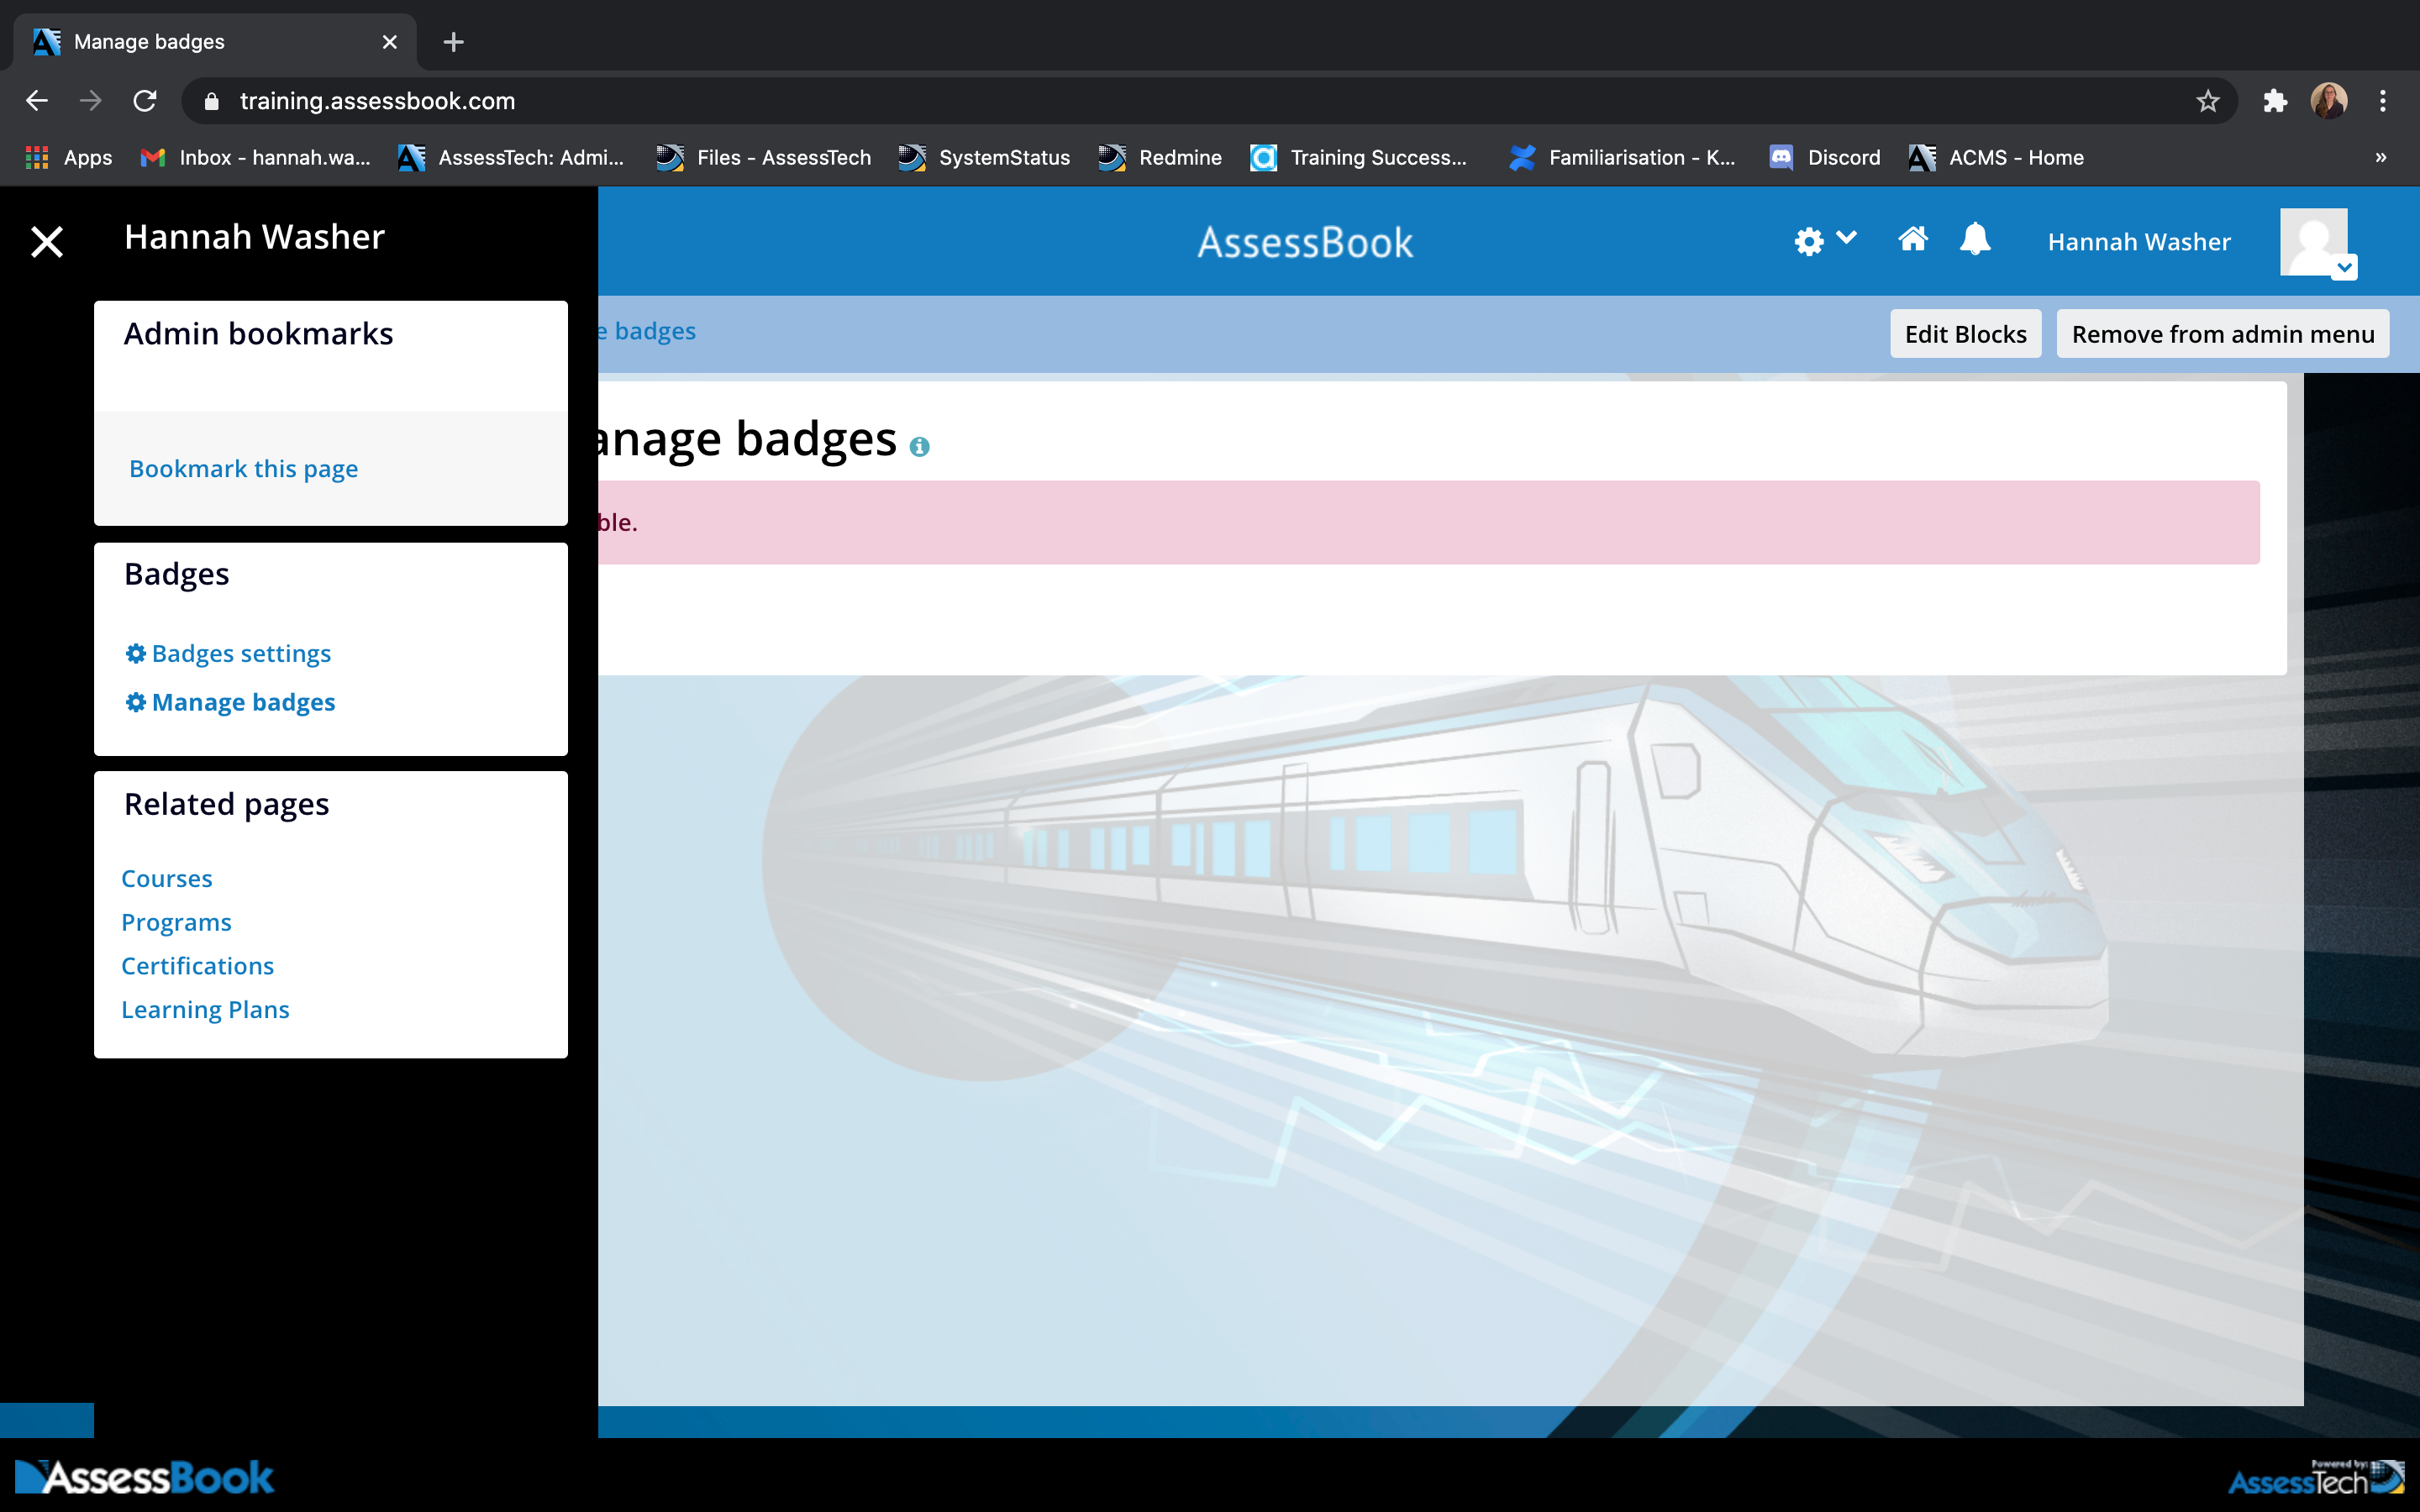
Task: Open the Manage badges menu link
Action: (243, 702)
